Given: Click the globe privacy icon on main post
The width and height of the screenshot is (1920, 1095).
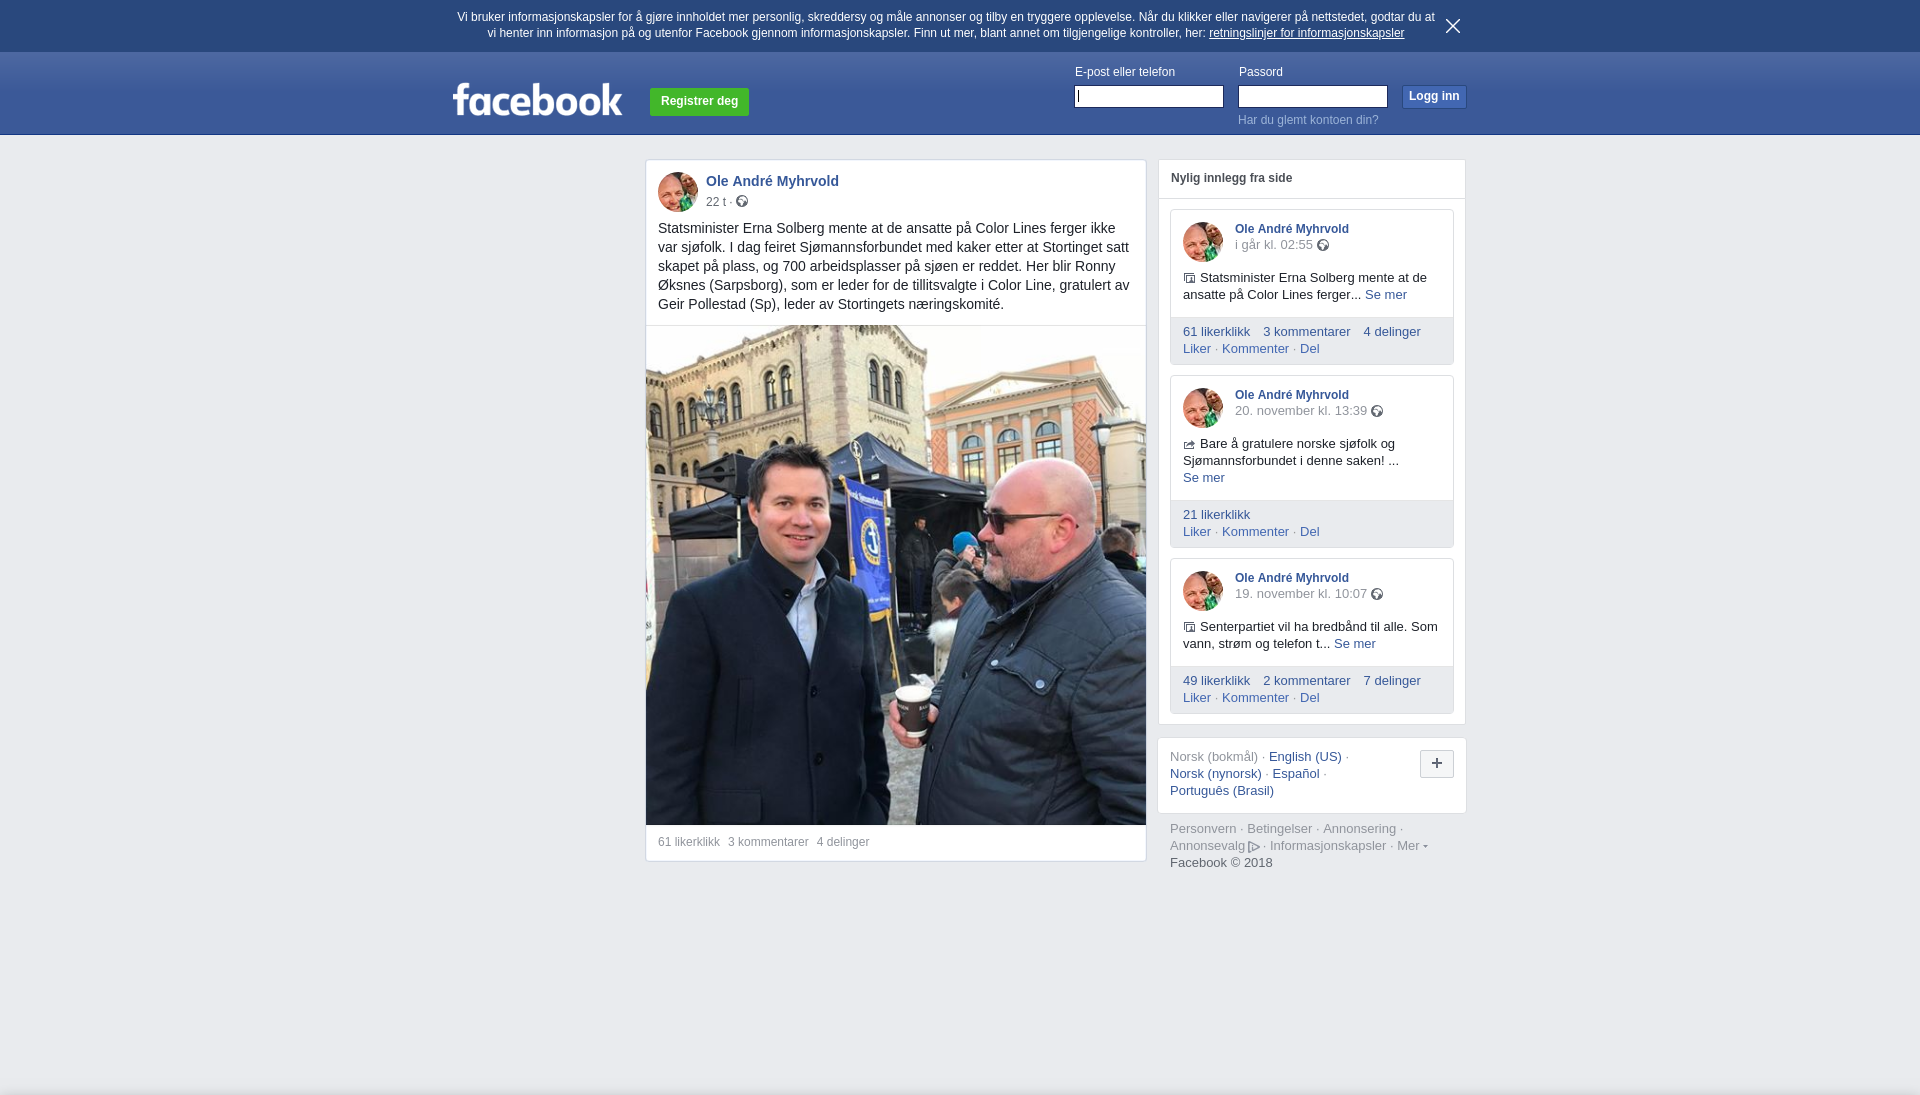Looking at the screenshot, I should 742,202.
